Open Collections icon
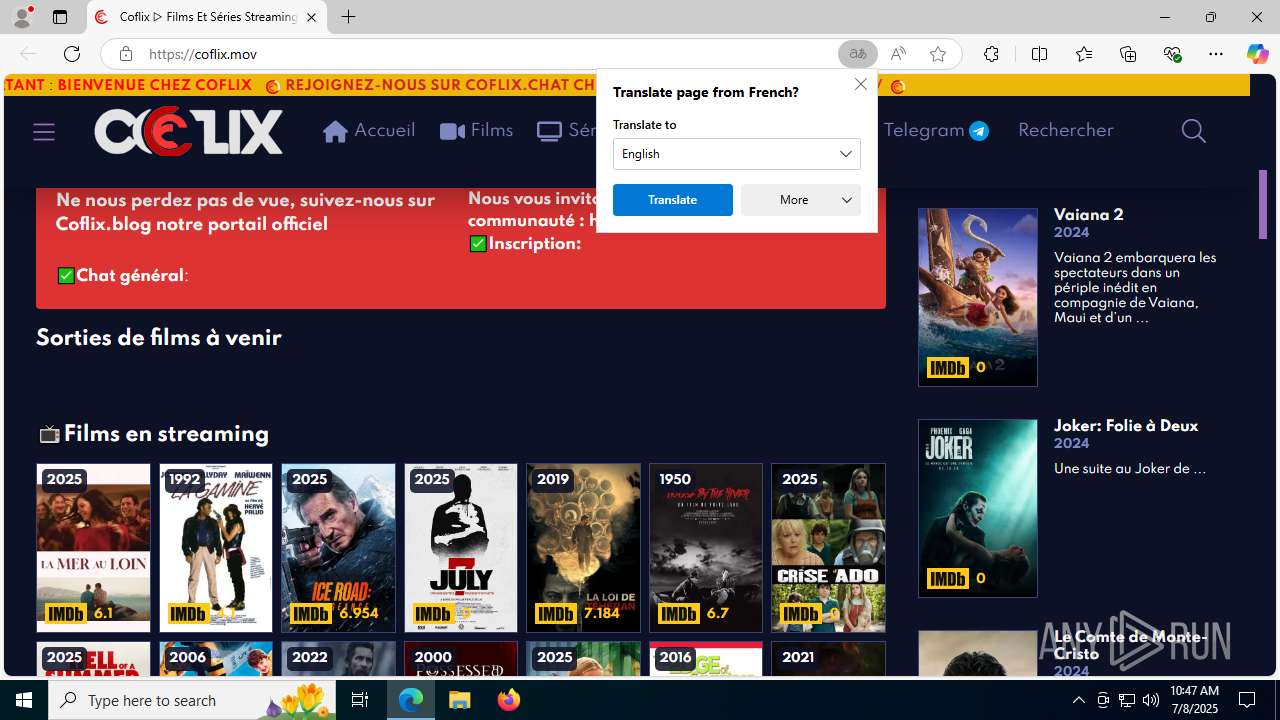1280x720 pixels. (1128, 54)
